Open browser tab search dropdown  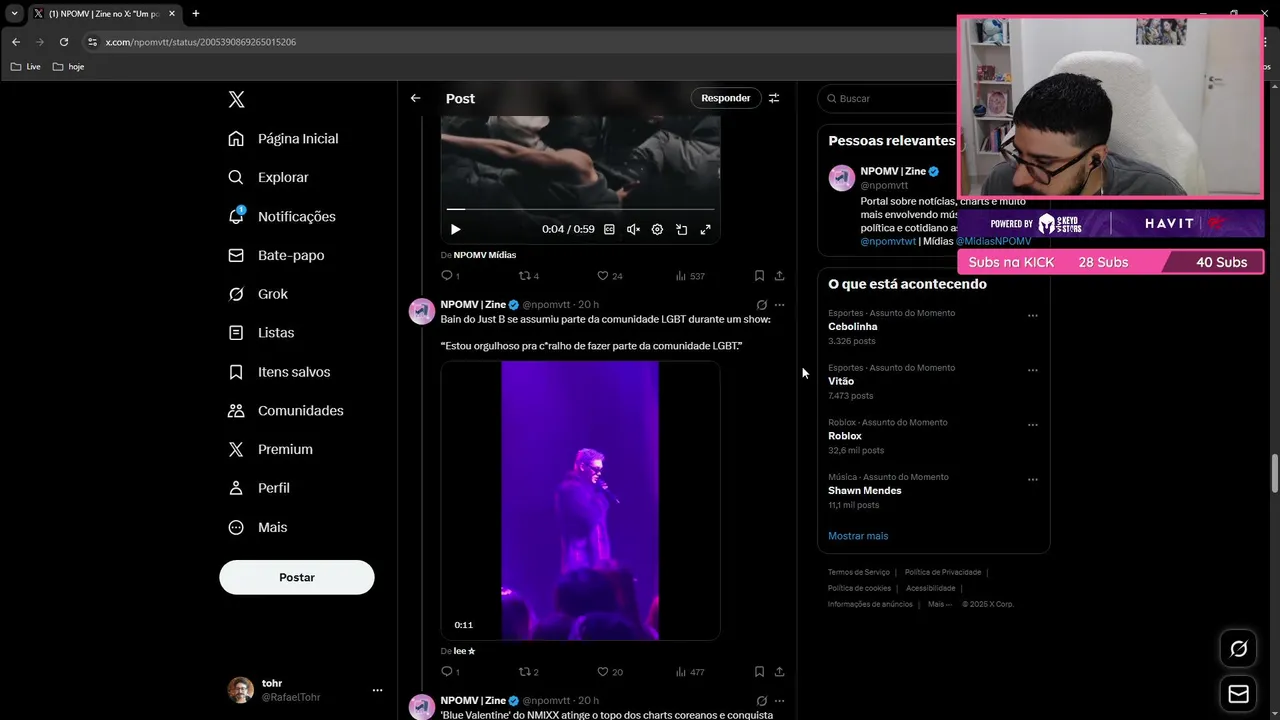pos(14,14)
